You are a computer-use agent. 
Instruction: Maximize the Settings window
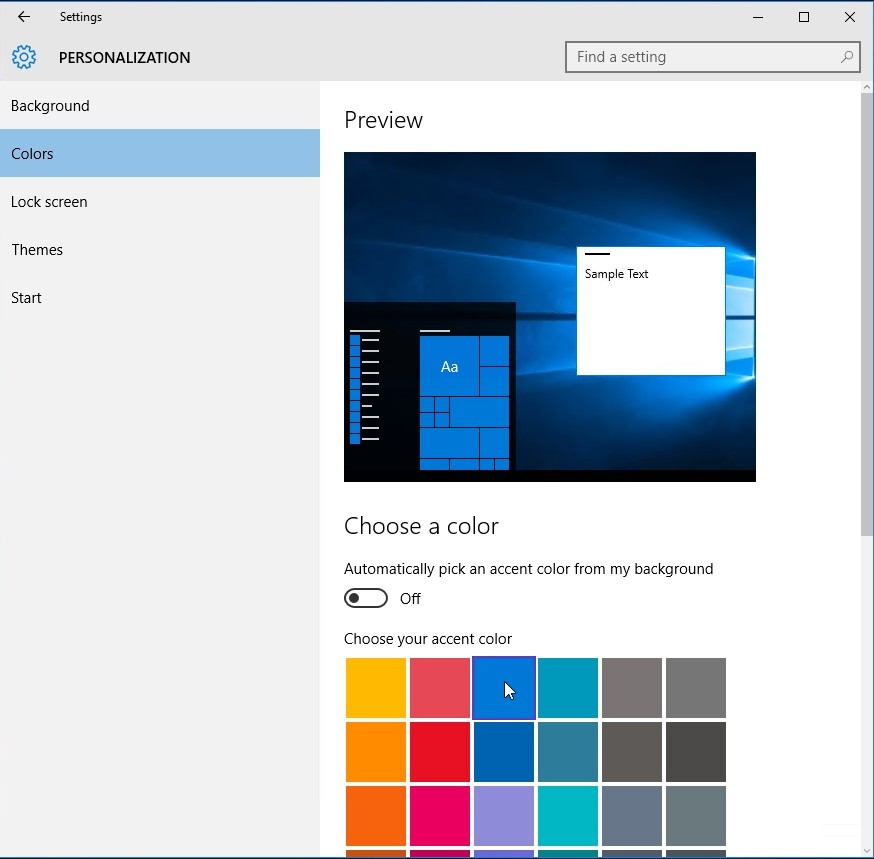pos(804,17)
